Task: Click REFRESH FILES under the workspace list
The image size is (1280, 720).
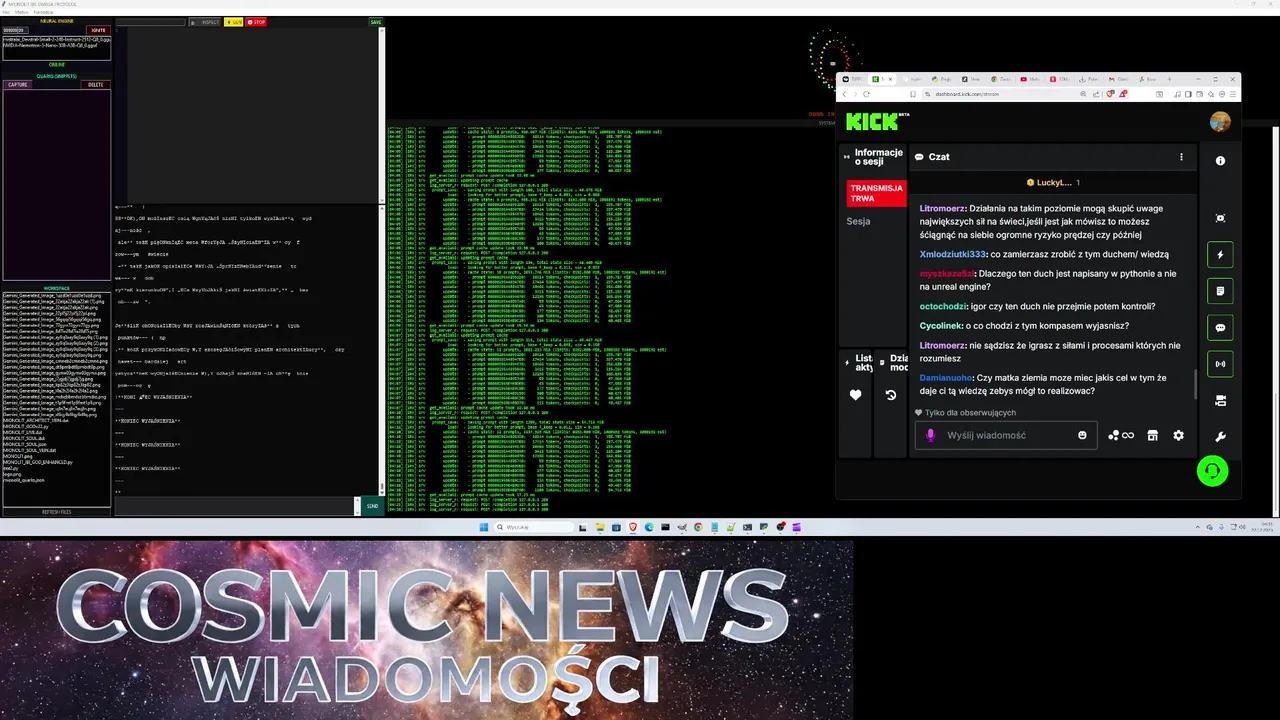Action: 56,512
